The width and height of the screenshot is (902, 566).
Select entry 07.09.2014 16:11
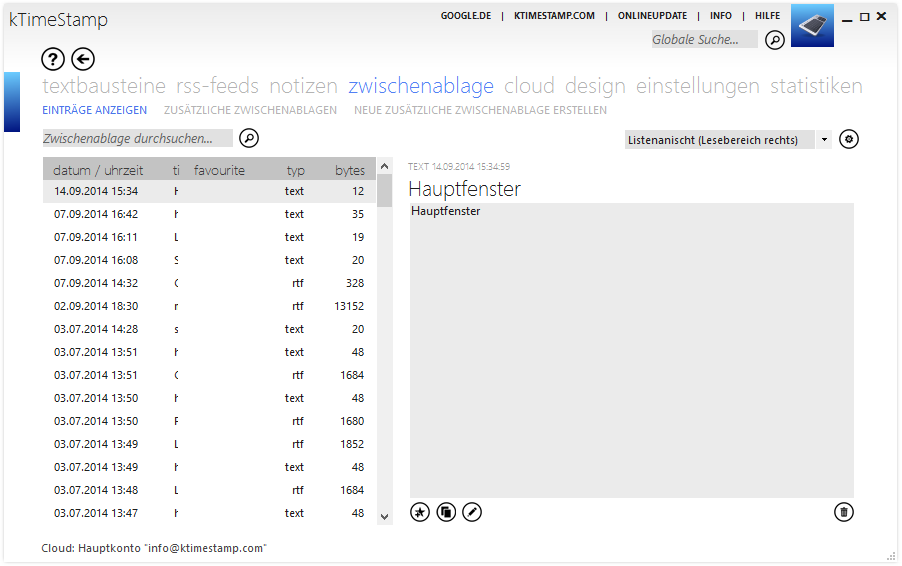(209, 237)
